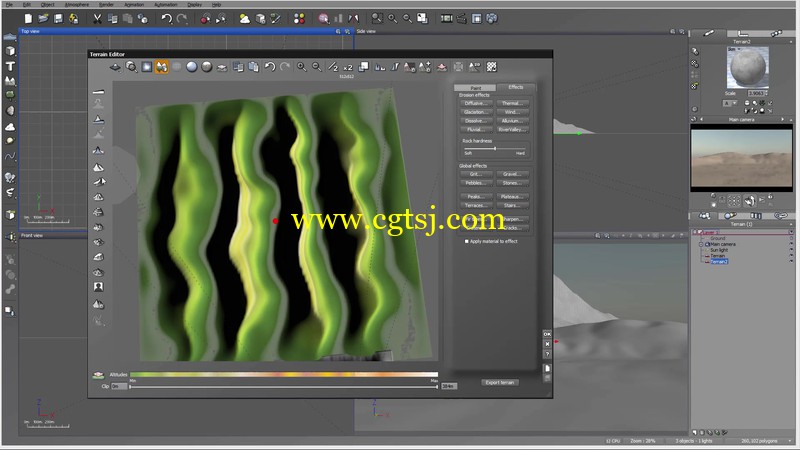Viewport: 800px width, 450px height.
Task: Select the cube primitive tool in sidebar
Action: pos(10,51)
